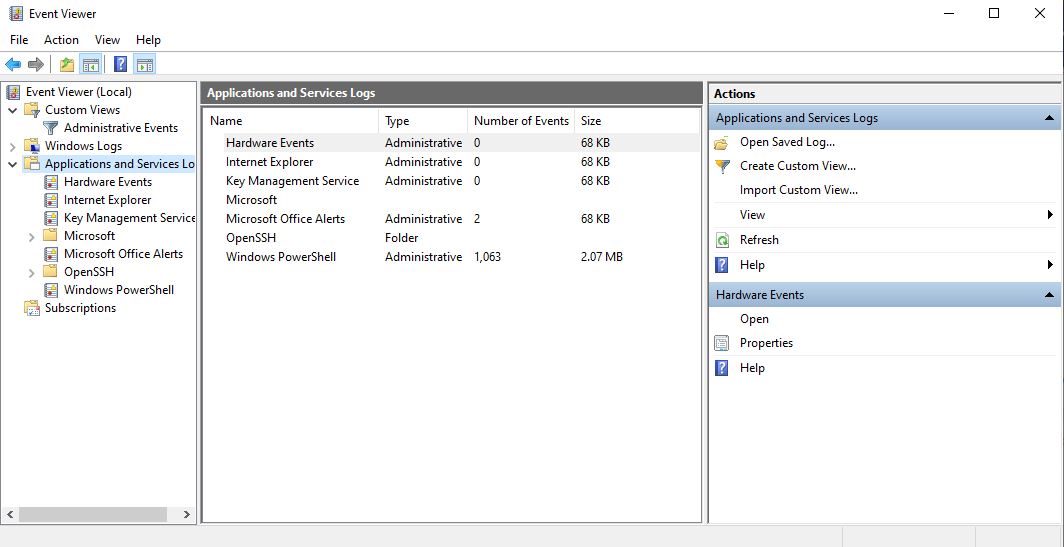The image size is (1064, 547).
Task: Select the Windows PowerShell log icon in the tree
Action: pos(52,290)
